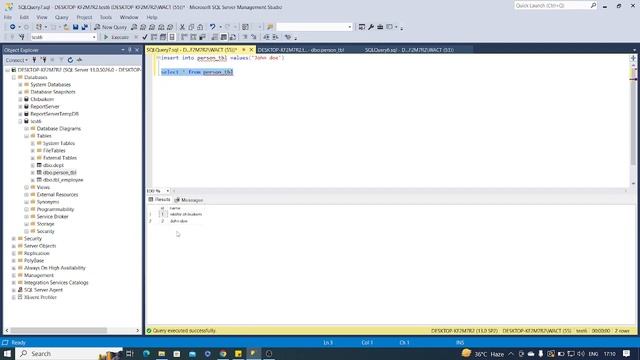Switch to the SQLQuery6.sql tab
This screenshot has height=360, width=640.
coord(409,50)
